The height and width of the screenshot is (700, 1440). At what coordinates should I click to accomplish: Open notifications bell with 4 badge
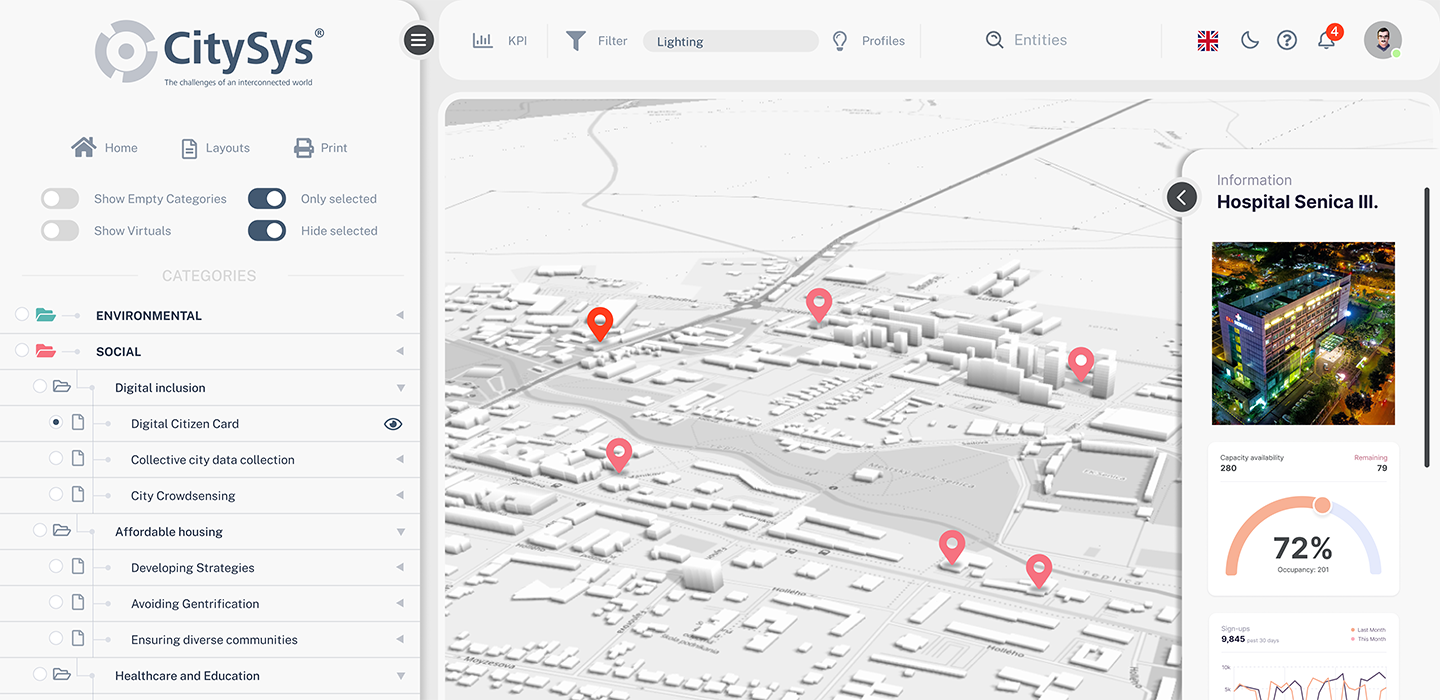click(1328, 38)
